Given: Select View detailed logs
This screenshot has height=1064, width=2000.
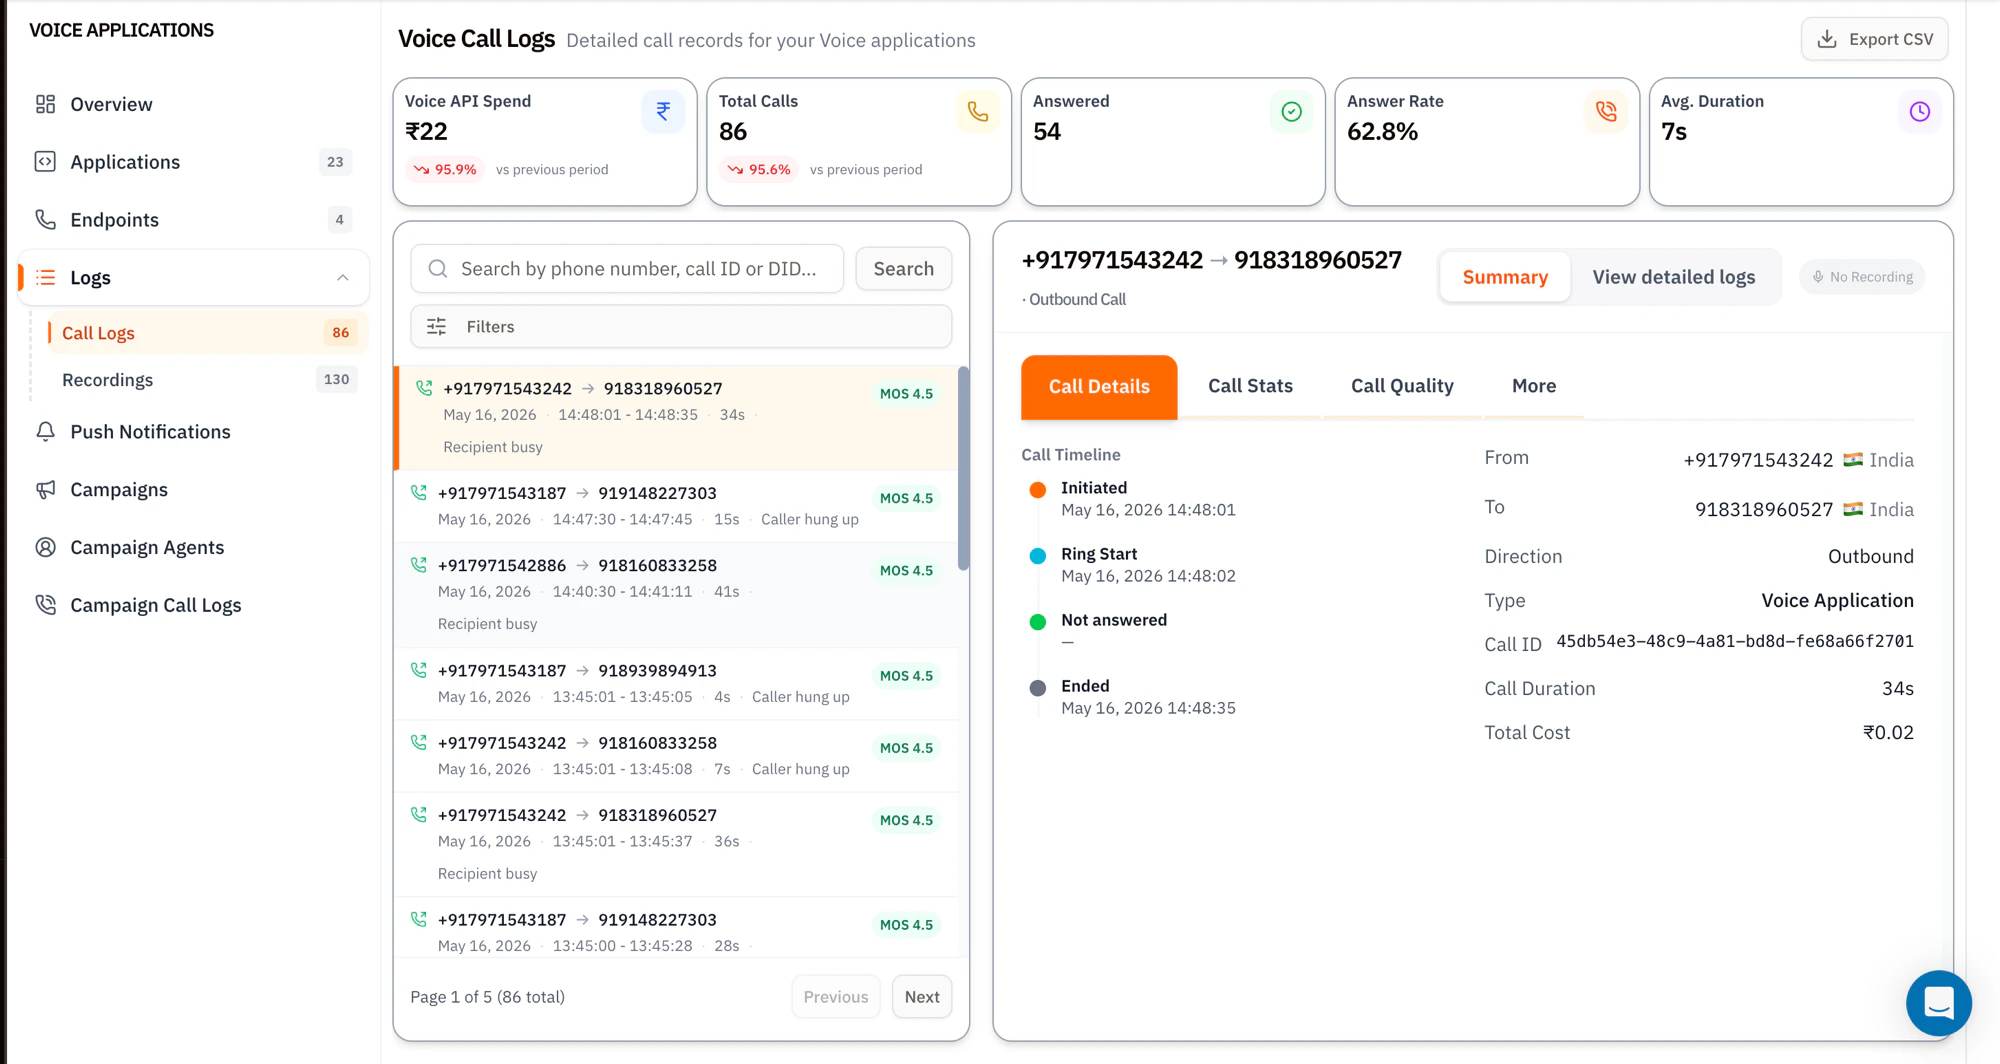Looking at the screenshot, I should click(1673, 277).
